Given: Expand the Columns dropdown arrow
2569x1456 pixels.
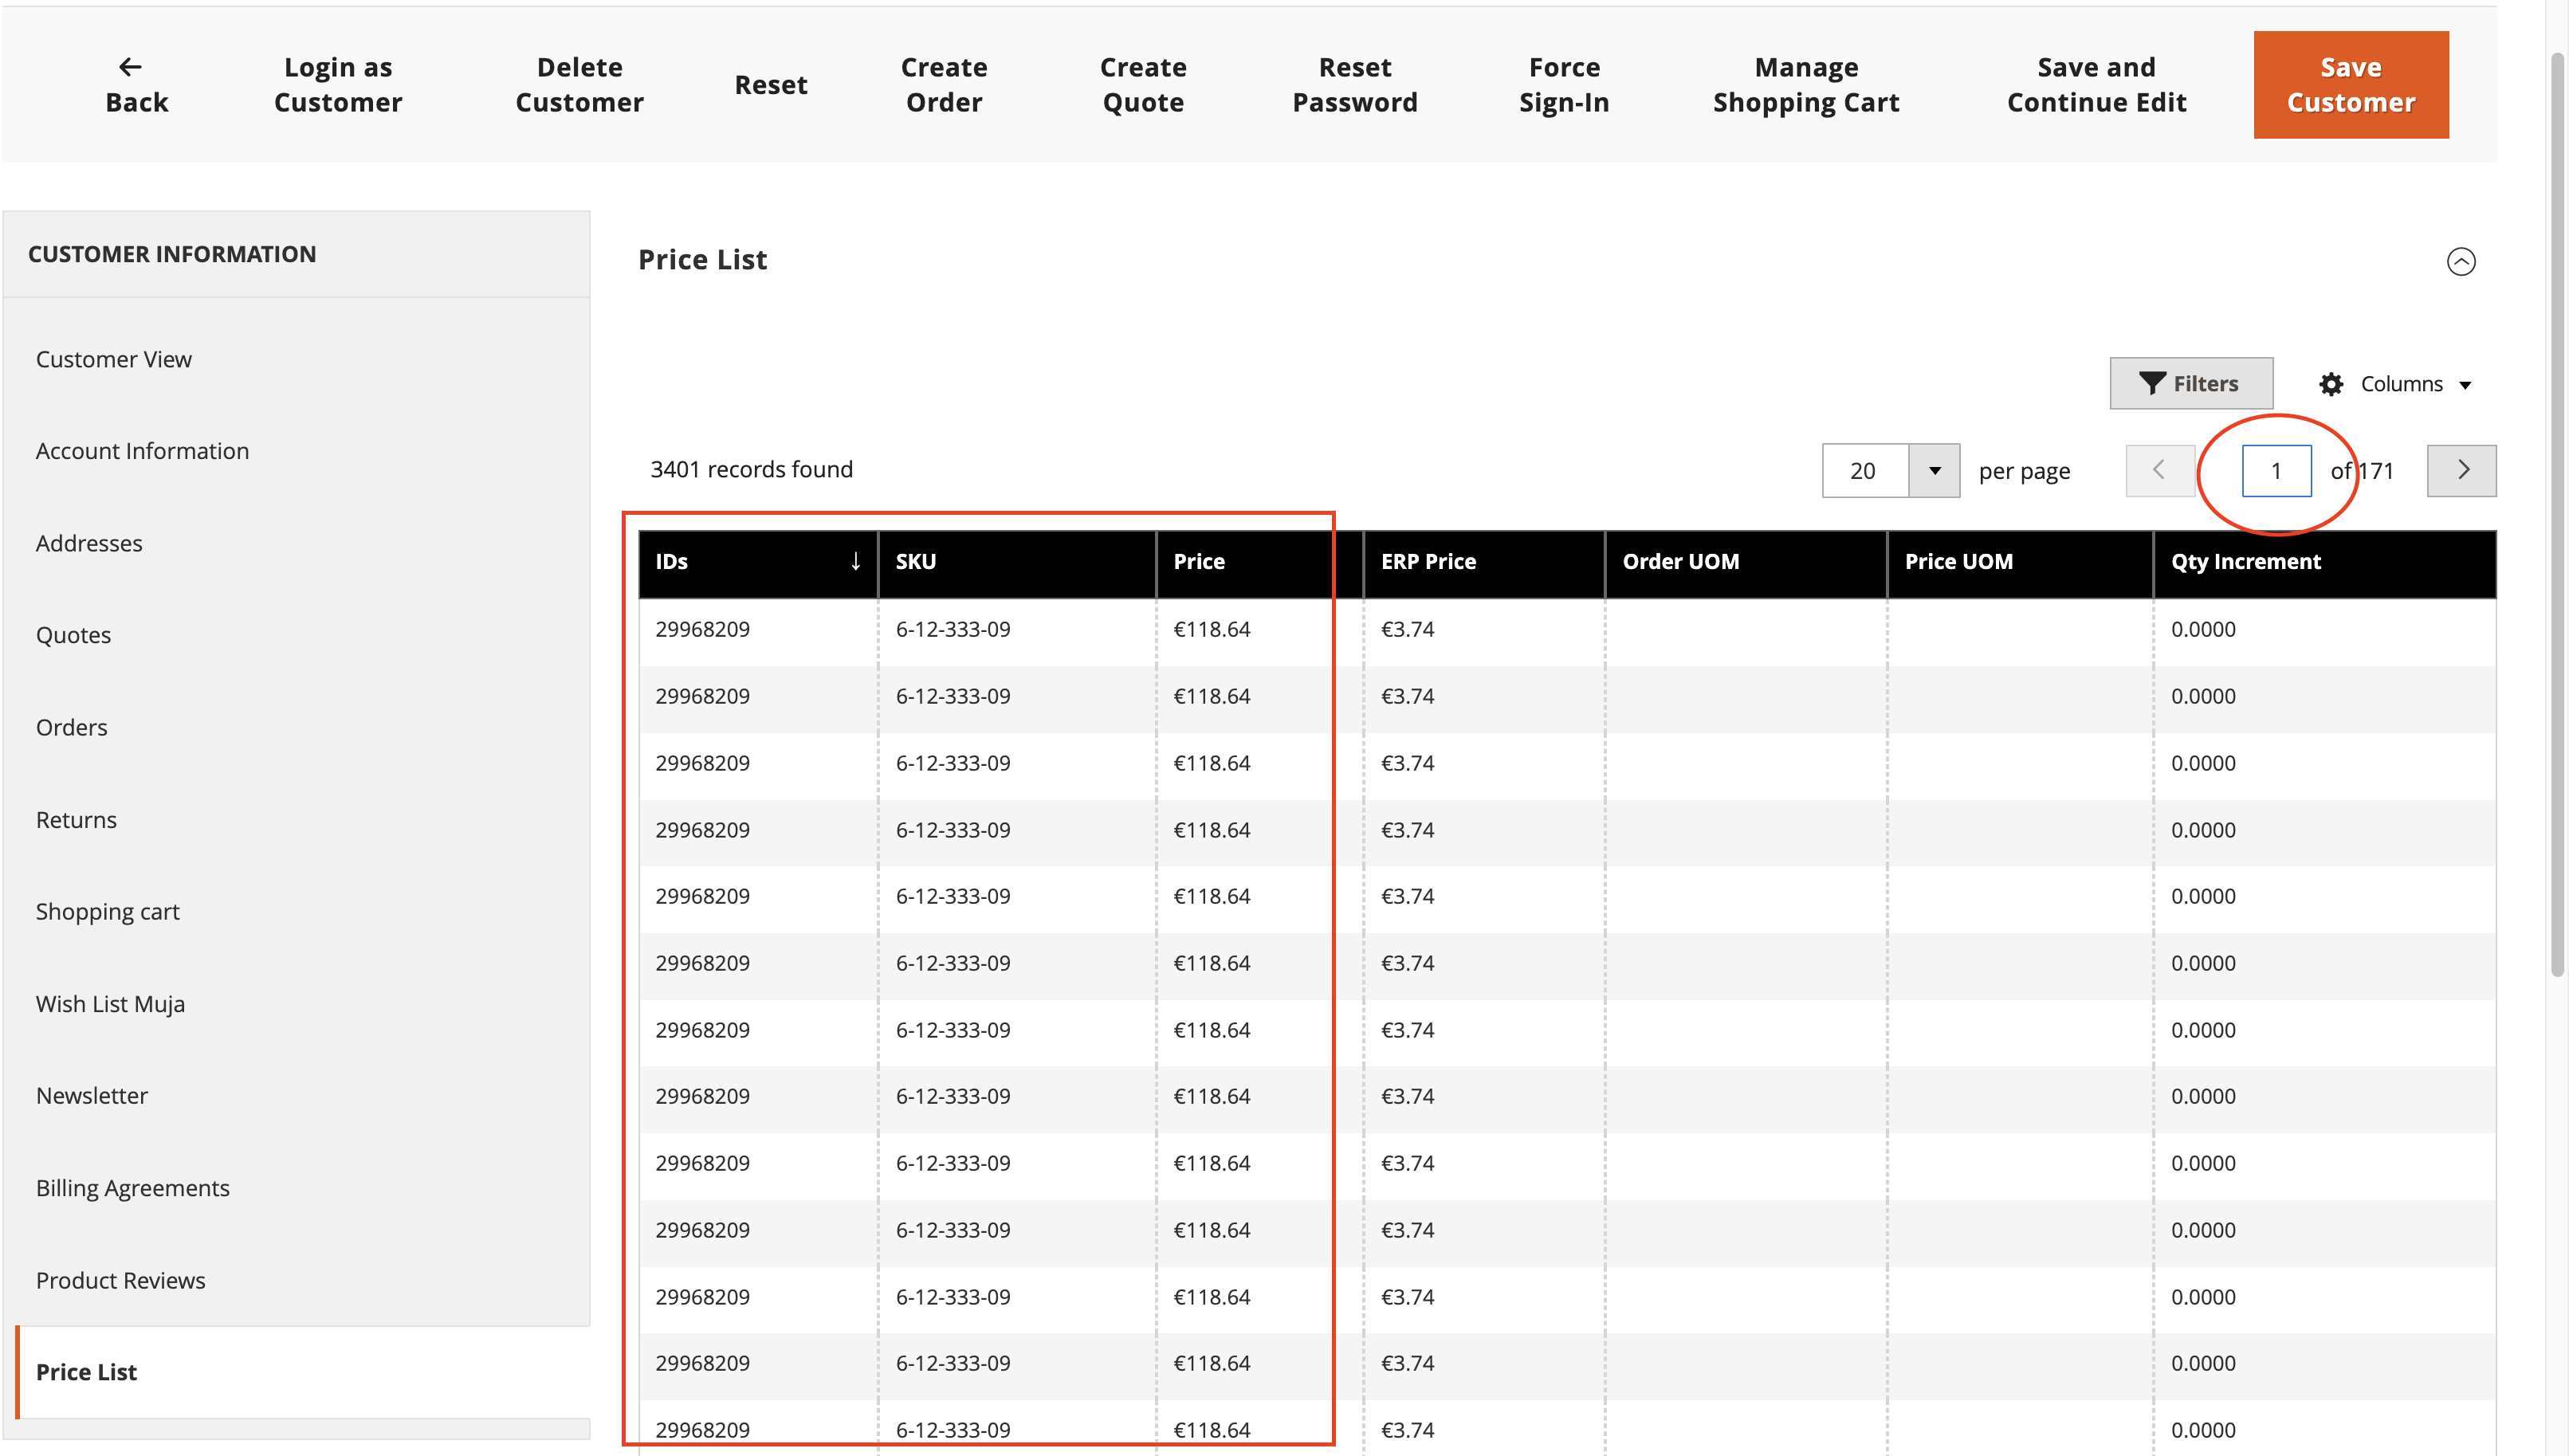Looking at the screenshot, I should coord(2465,386).
